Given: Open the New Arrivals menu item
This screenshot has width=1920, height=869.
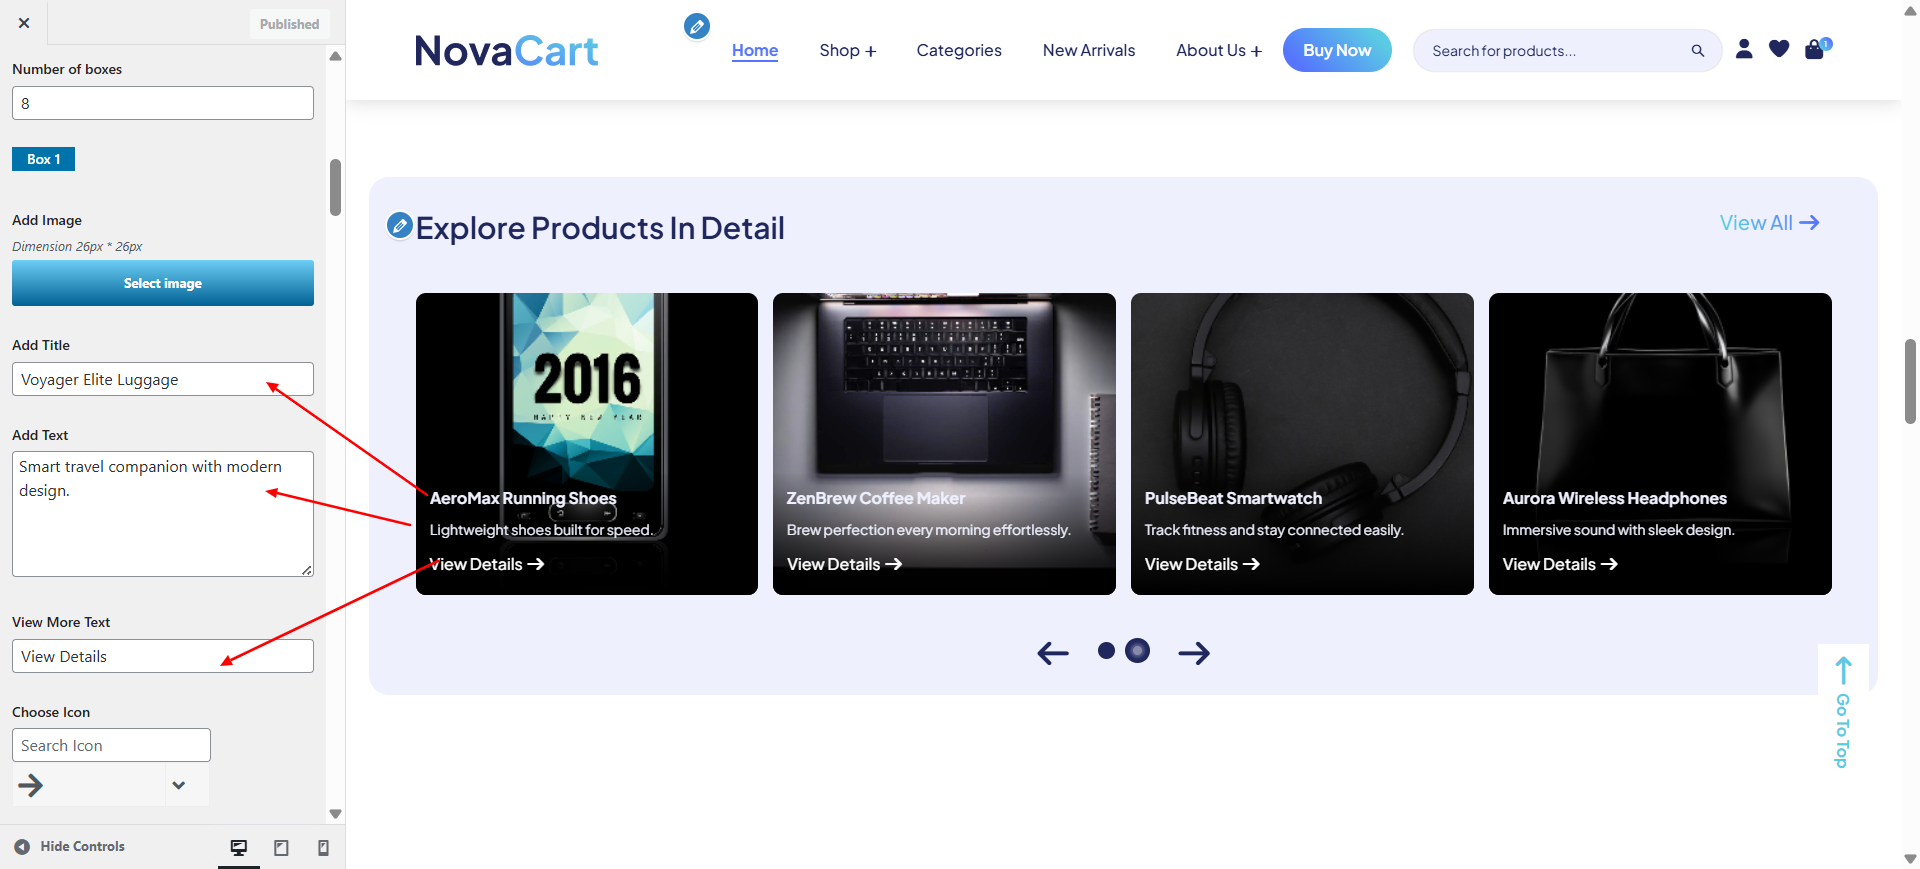Looking at the screenshot, I should pos(1089,51).
